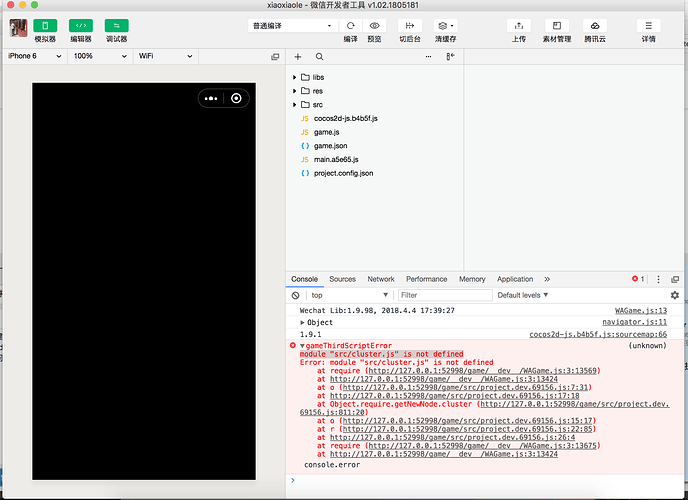Click the add new file plus icon
The height and width of the screenshot is (500, 688).
pos(298,57)
